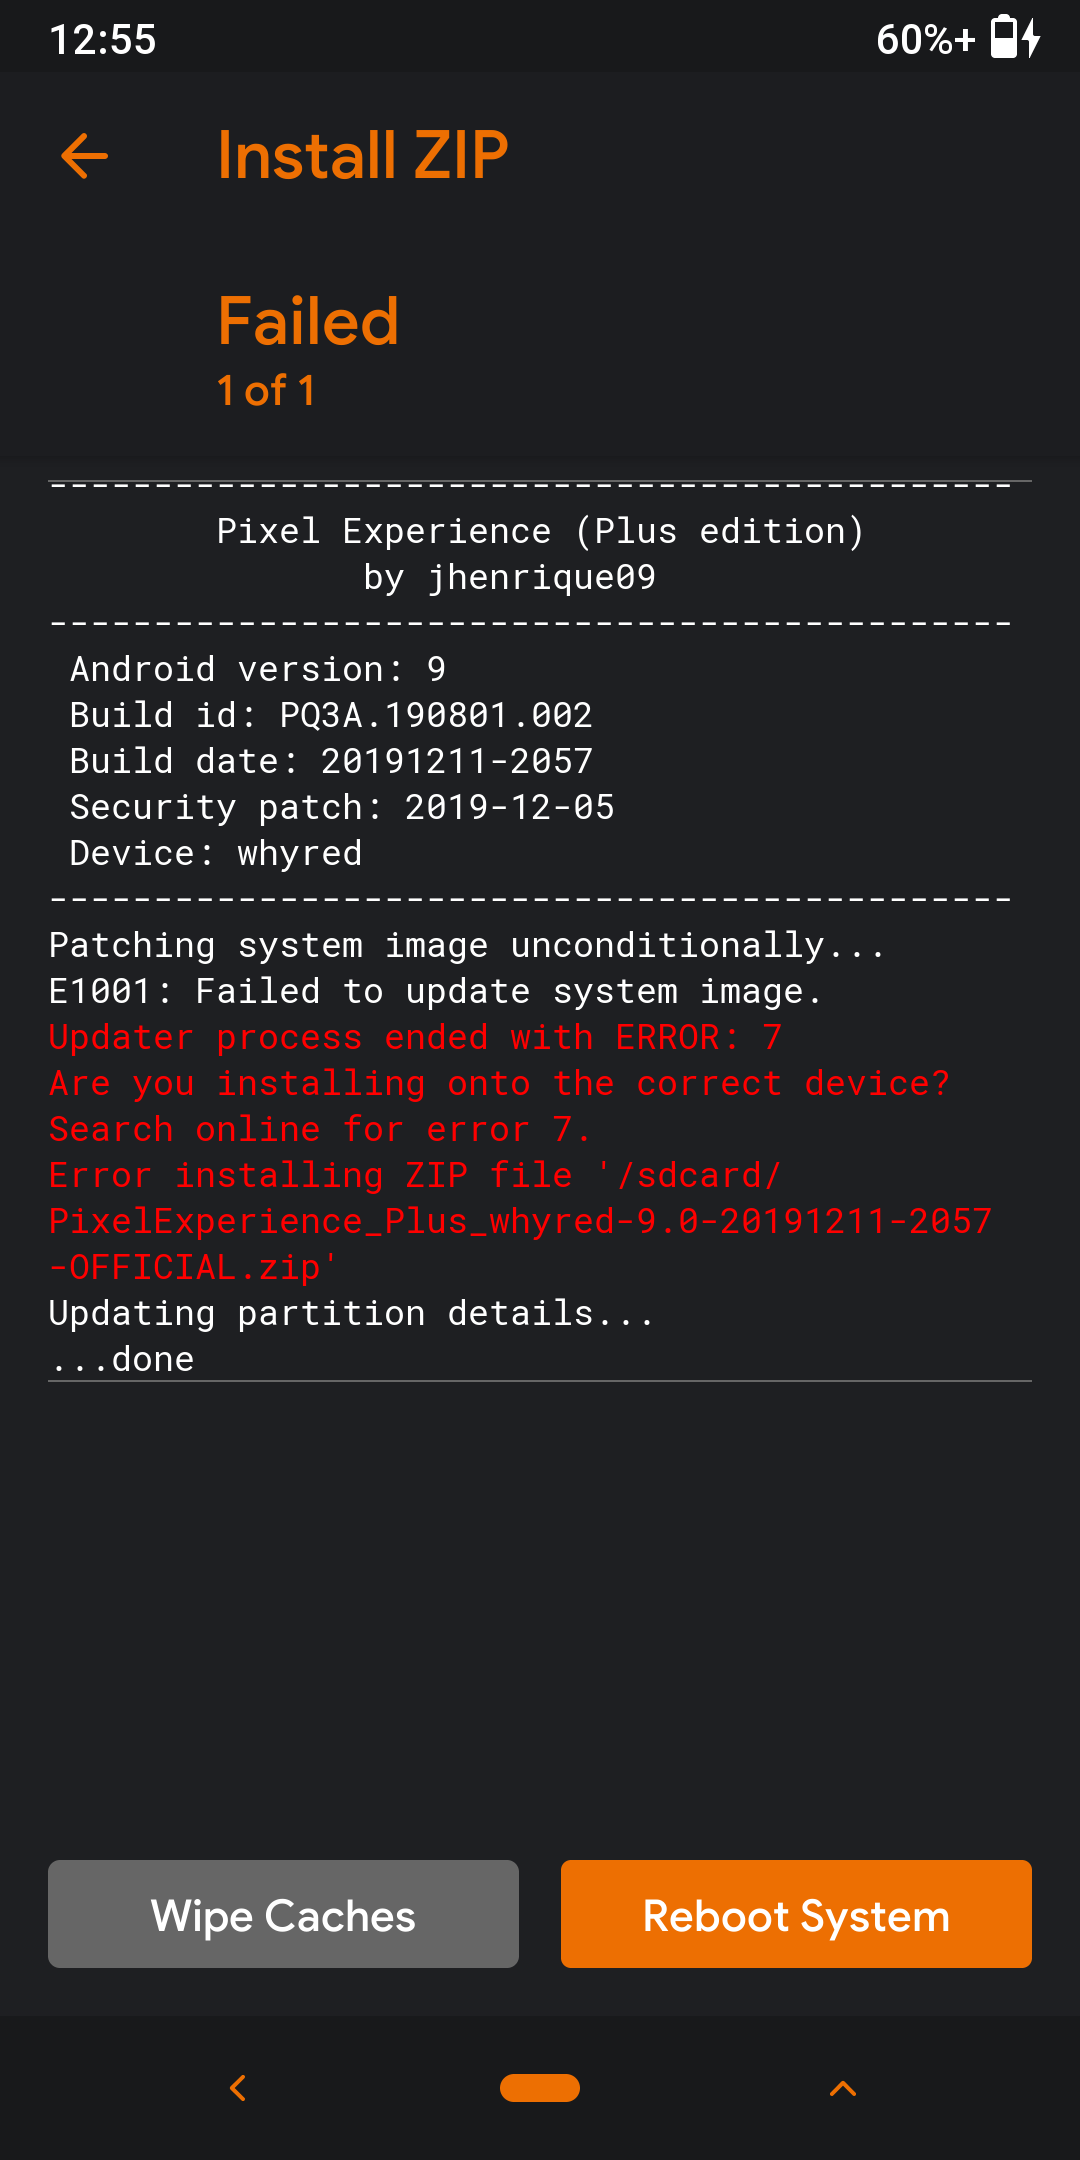The width and height of the screenshot is (1080, 2160).
Task: Select the red PixelExperience_Plus_whyred zip filename line
Action: pyautogui.click(x=520, y=1221)
